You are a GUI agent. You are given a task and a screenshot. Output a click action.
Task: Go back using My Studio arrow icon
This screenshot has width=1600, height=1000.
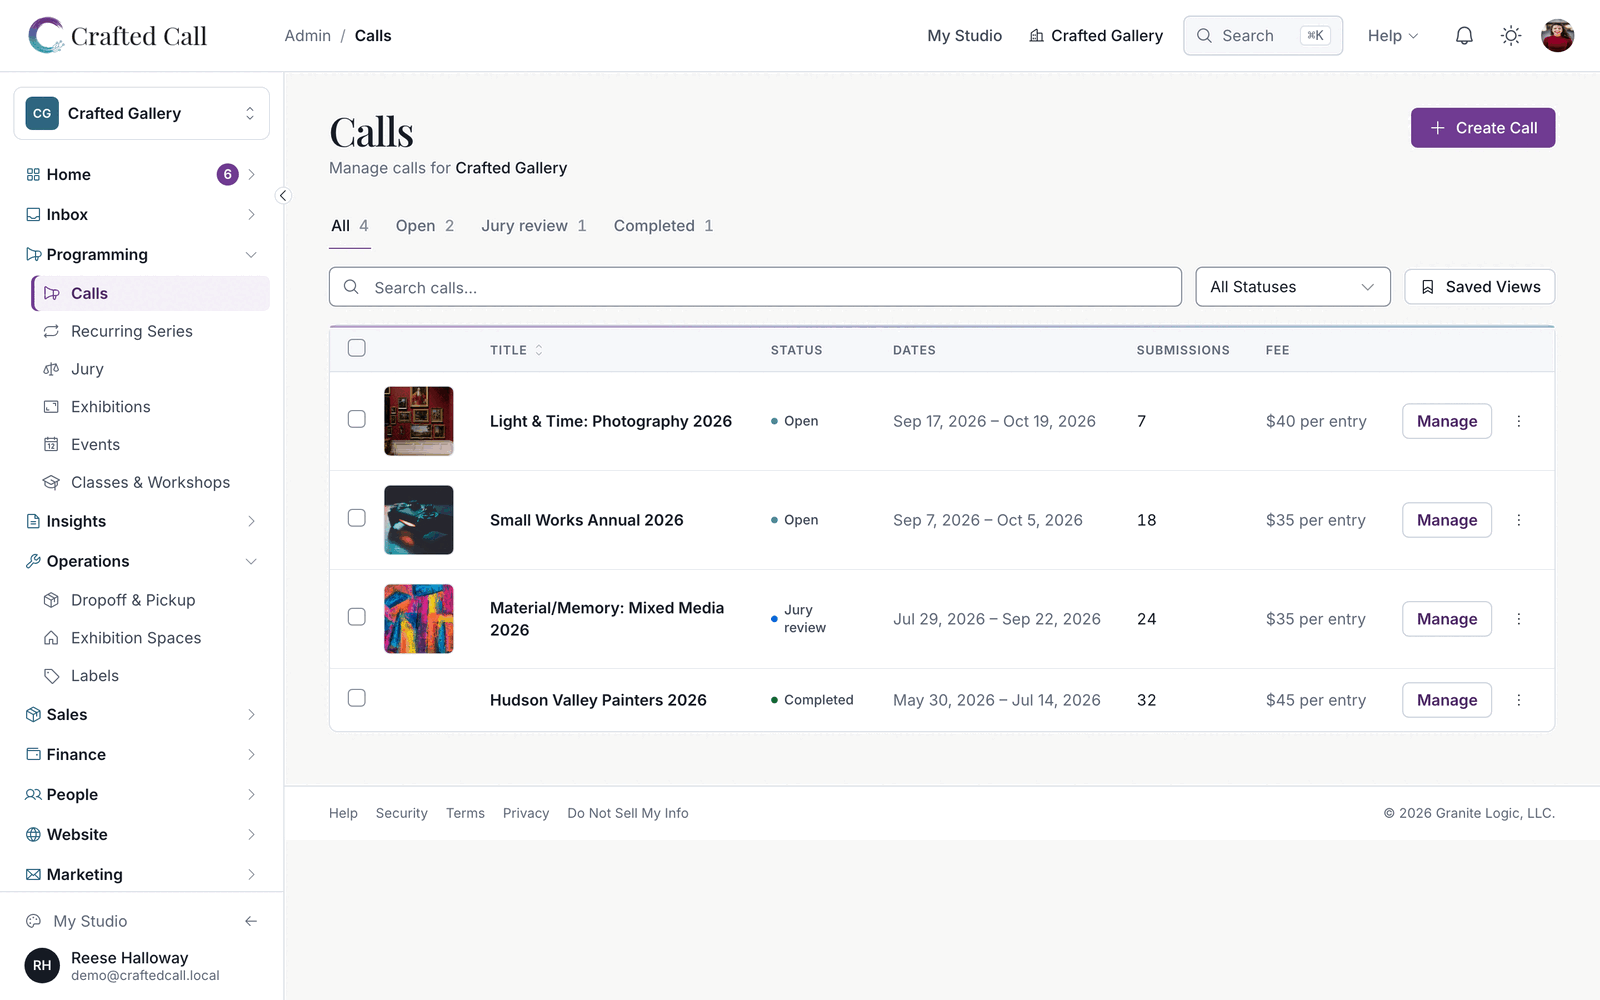251,921
